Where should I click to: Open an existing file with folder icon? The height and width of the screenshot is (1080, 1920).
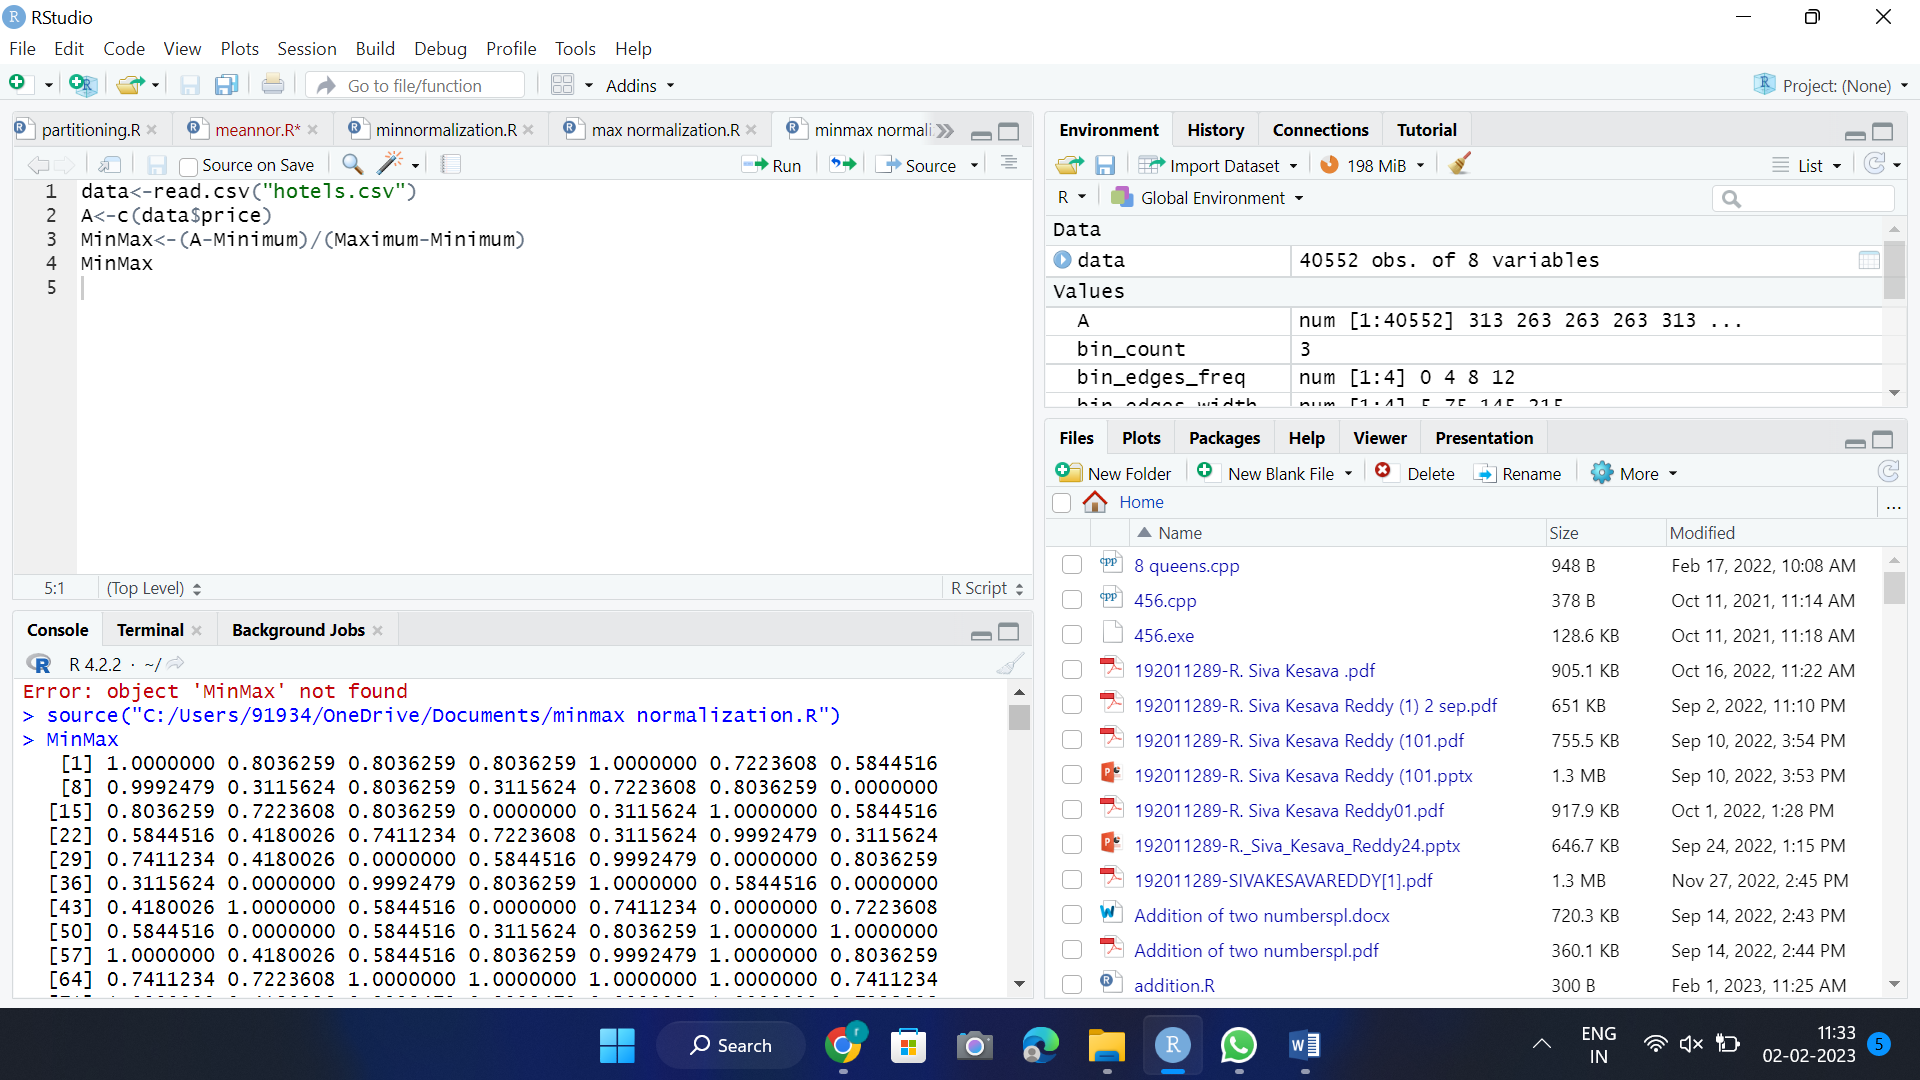(x=130, y=85)
